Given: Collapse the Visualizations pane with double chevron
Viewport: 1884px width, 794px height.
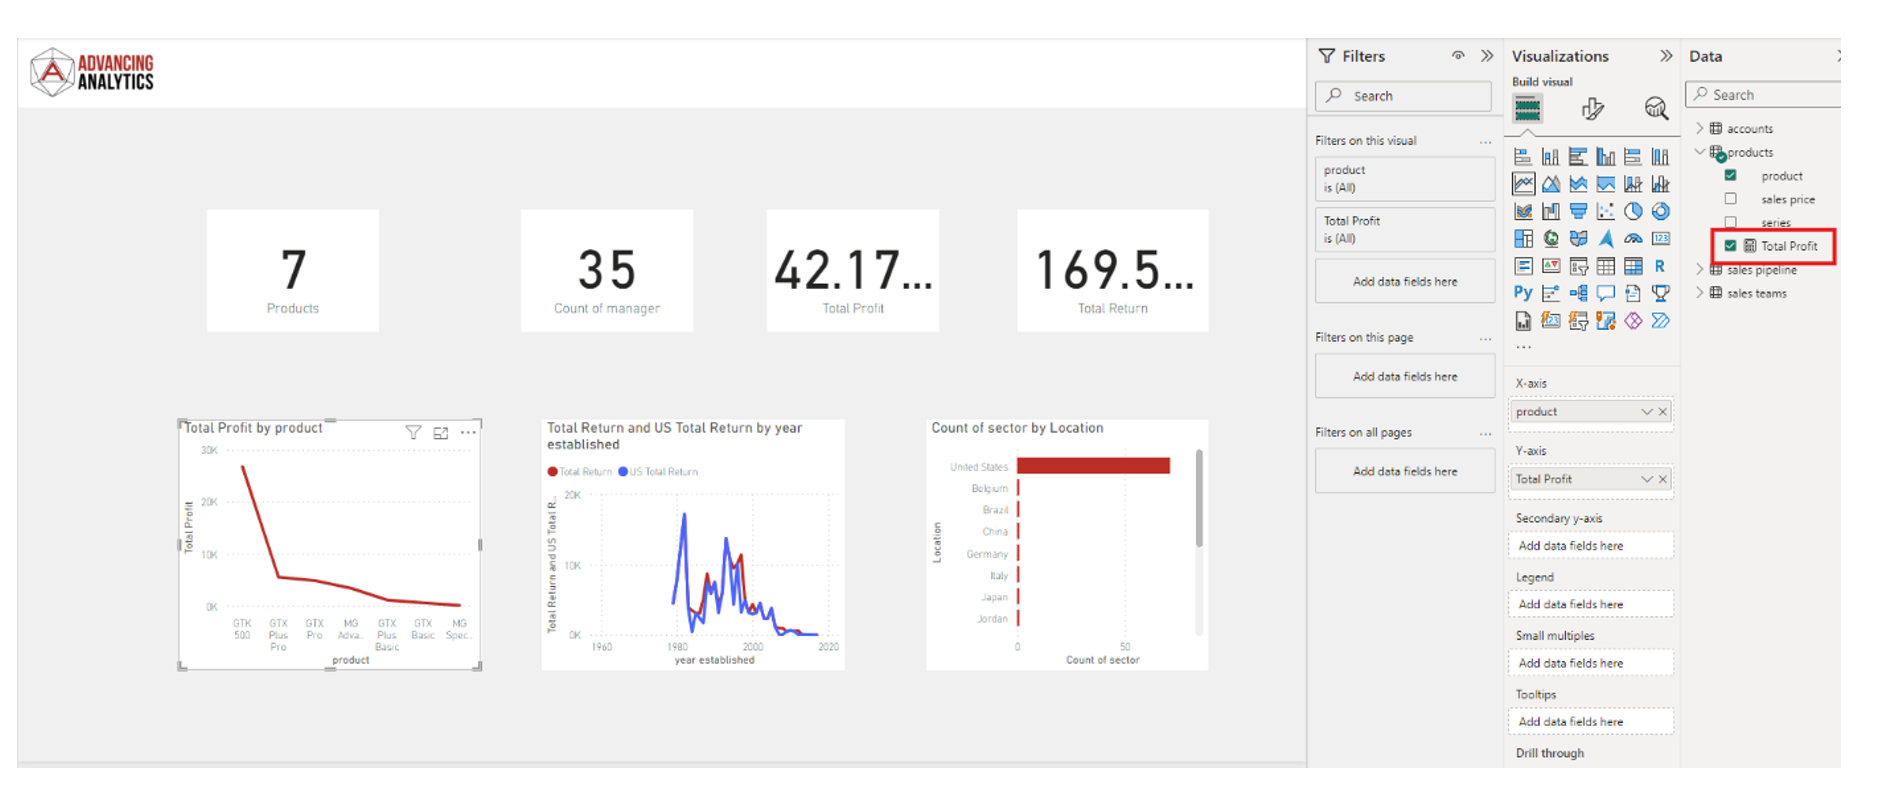Looking at the screenshot, I should 1666,56.
